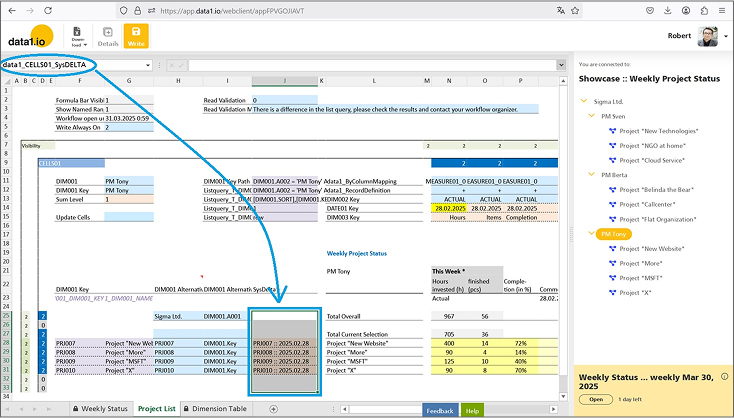
Task: Select row header 28
Action: (x=6, y=343)
